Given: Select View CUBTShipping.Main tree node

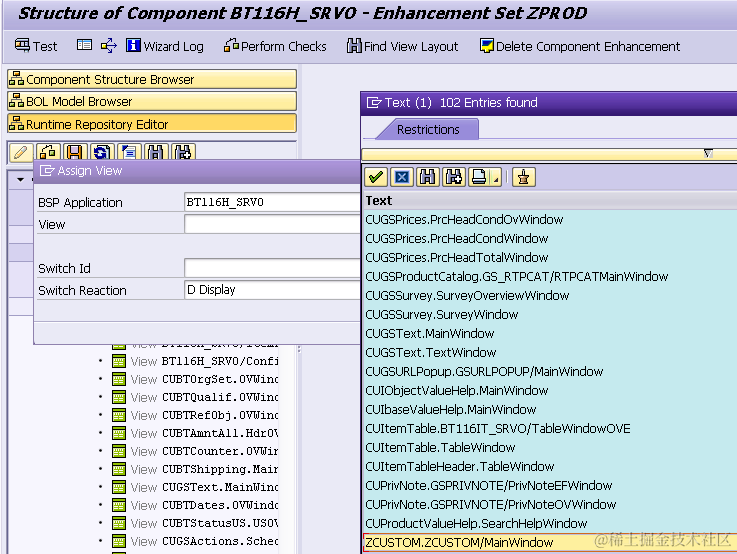Looking at the screenshot, I should 195,469.
